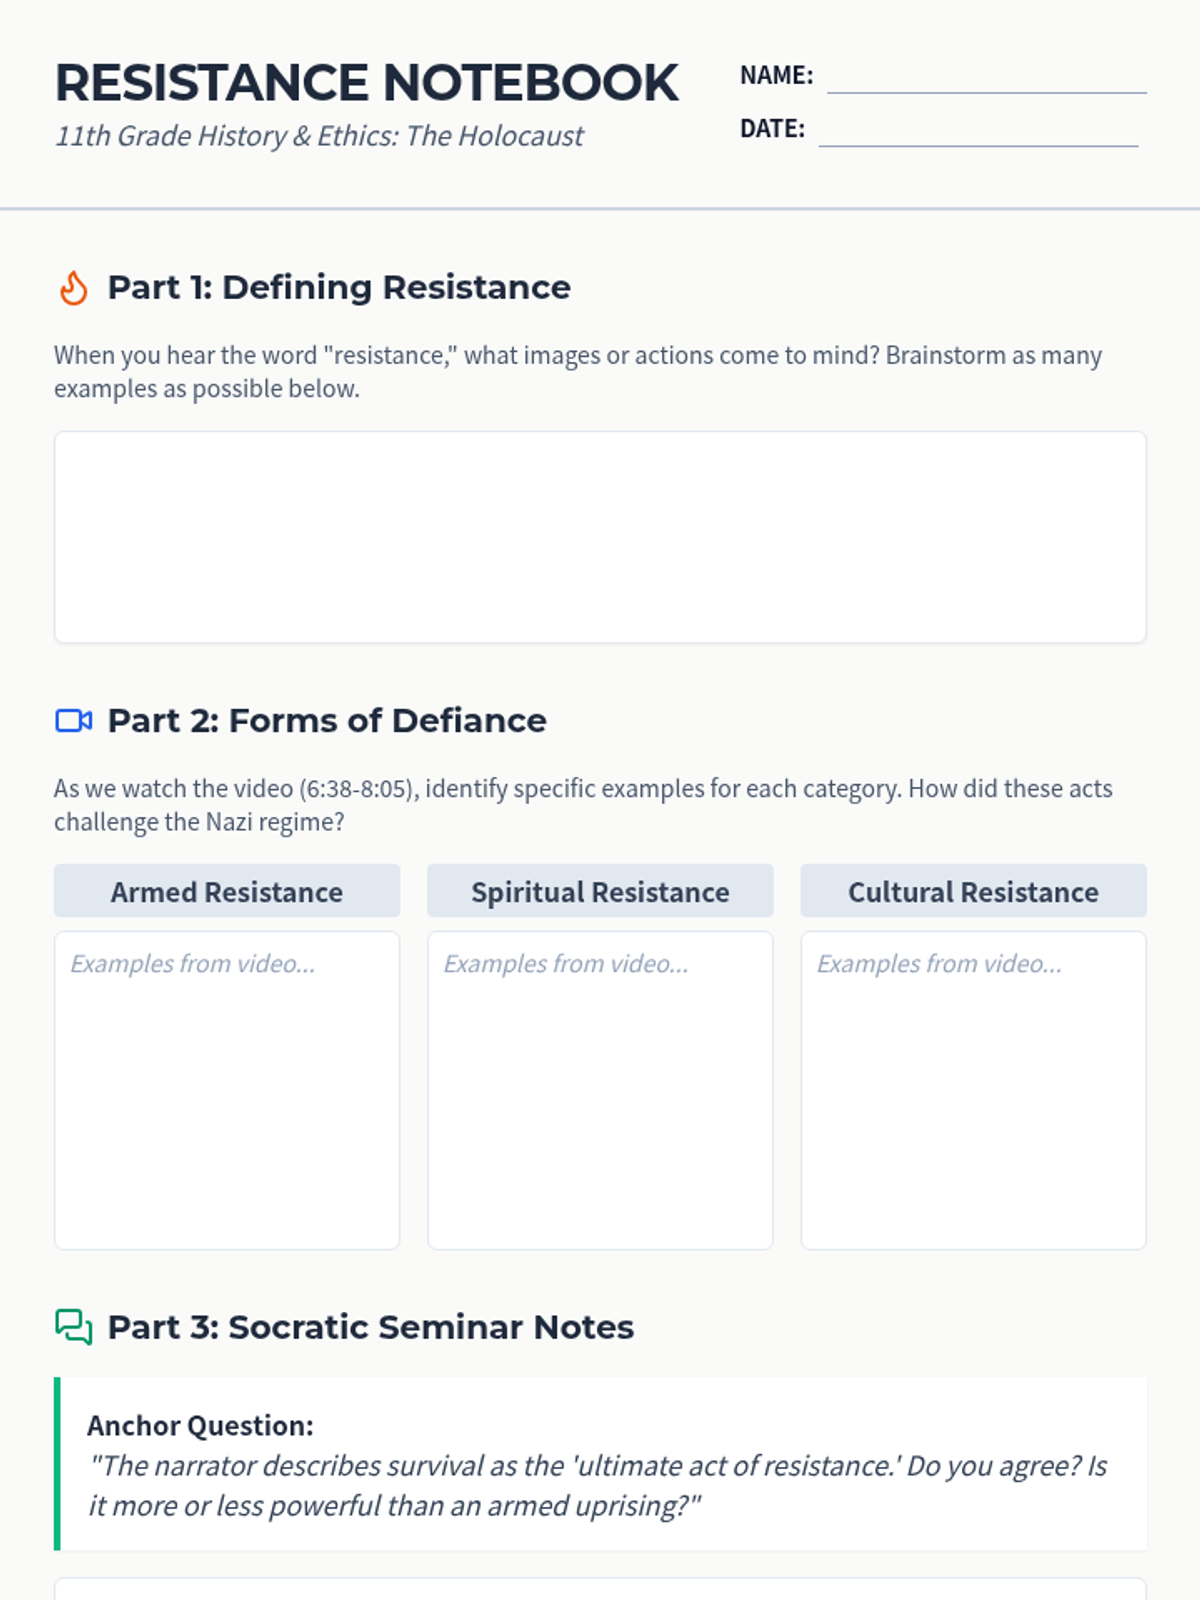Select the Cultural Resistance column header
1200x1600 pixels.
(973, 891)
